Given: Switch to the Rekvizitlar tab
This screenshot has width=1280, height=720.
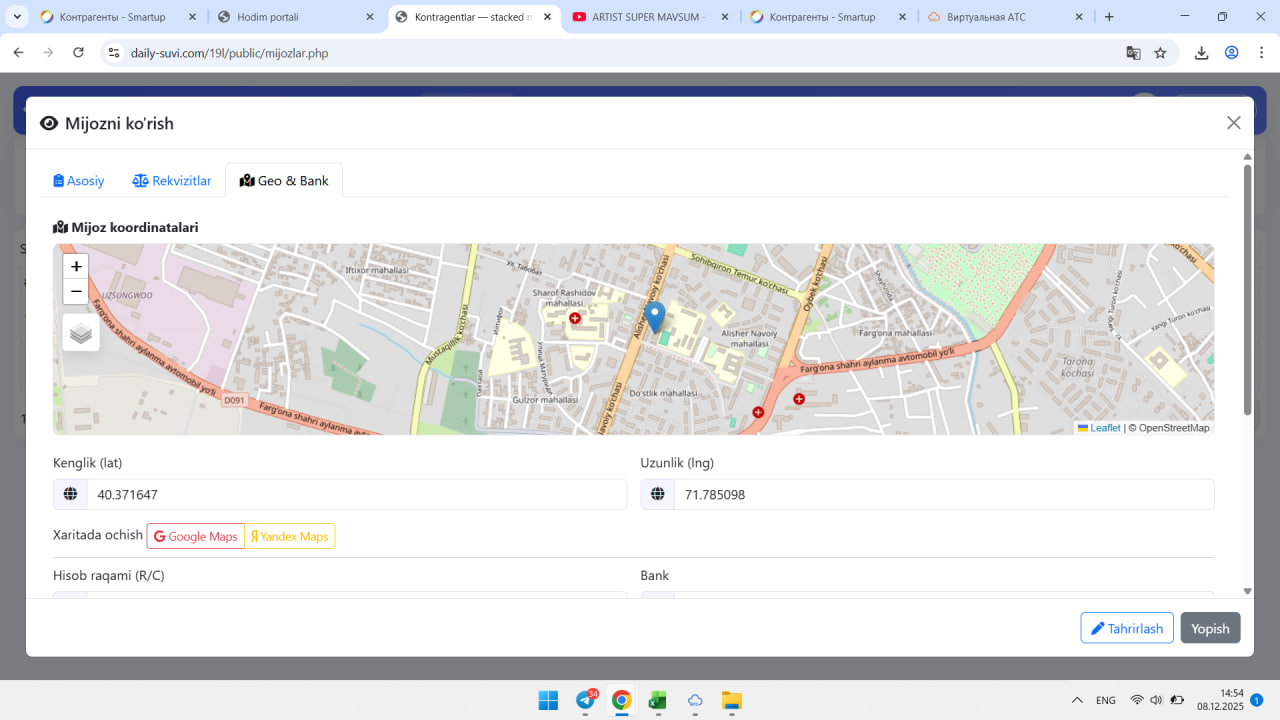Looking at the screenshot, I should [172, 181].
